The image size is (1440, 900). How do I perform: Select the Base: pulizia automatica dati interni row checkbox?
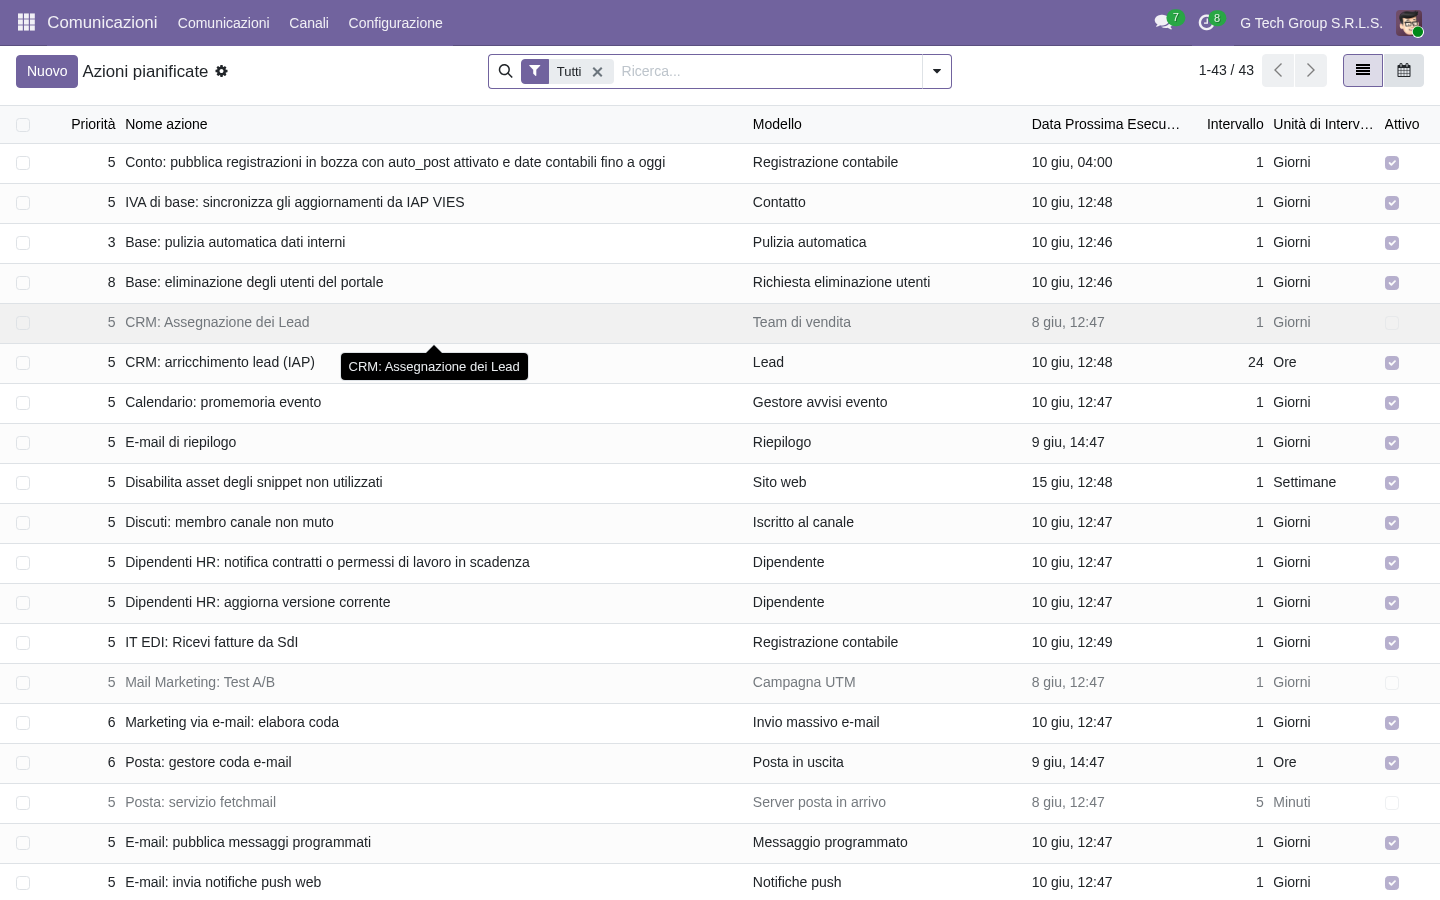click(x=23, y=243)
